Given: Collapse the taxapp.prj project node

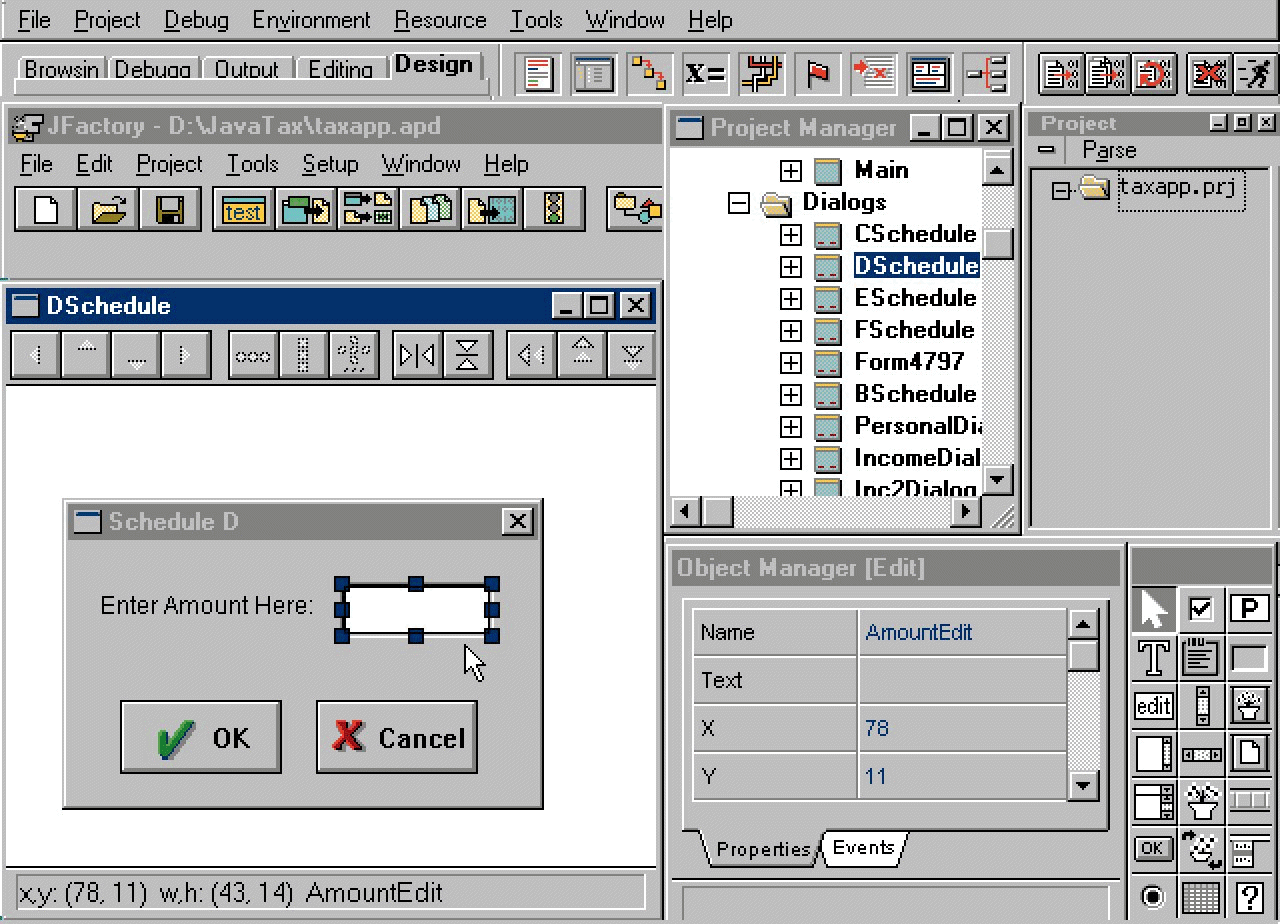Looking at the screenshot, I should 1061,190.
